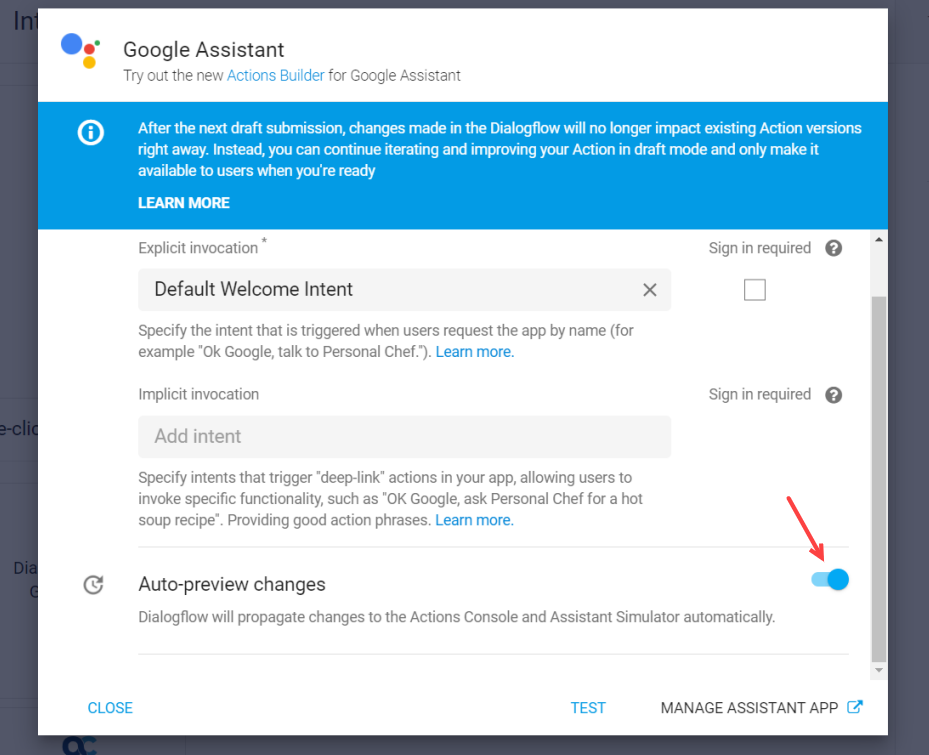Turn off Auto-preview changes toggle
Image resolution: width=929 pixels, height=755 pixels.
point(830,580)
